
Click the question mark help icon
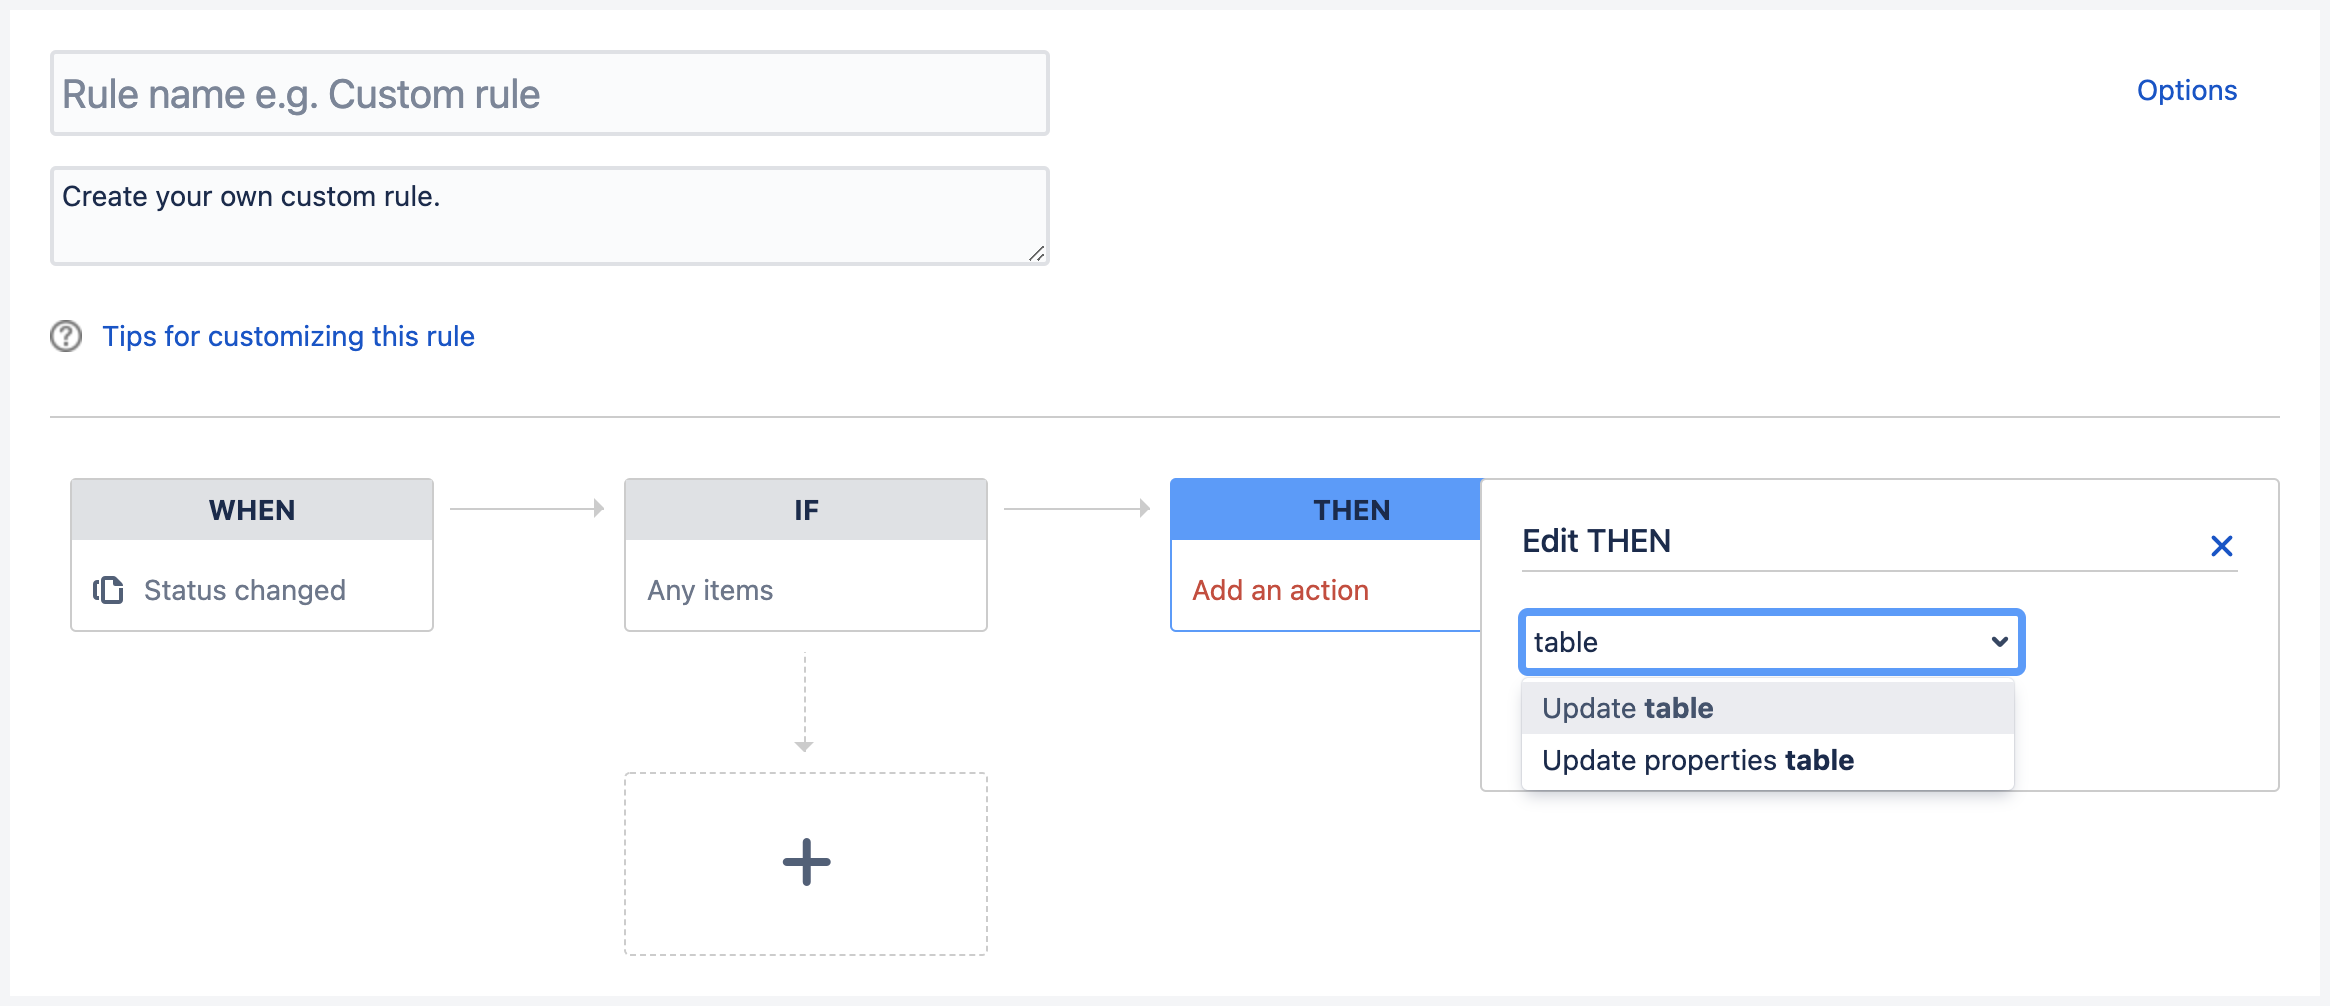point(66,336)
